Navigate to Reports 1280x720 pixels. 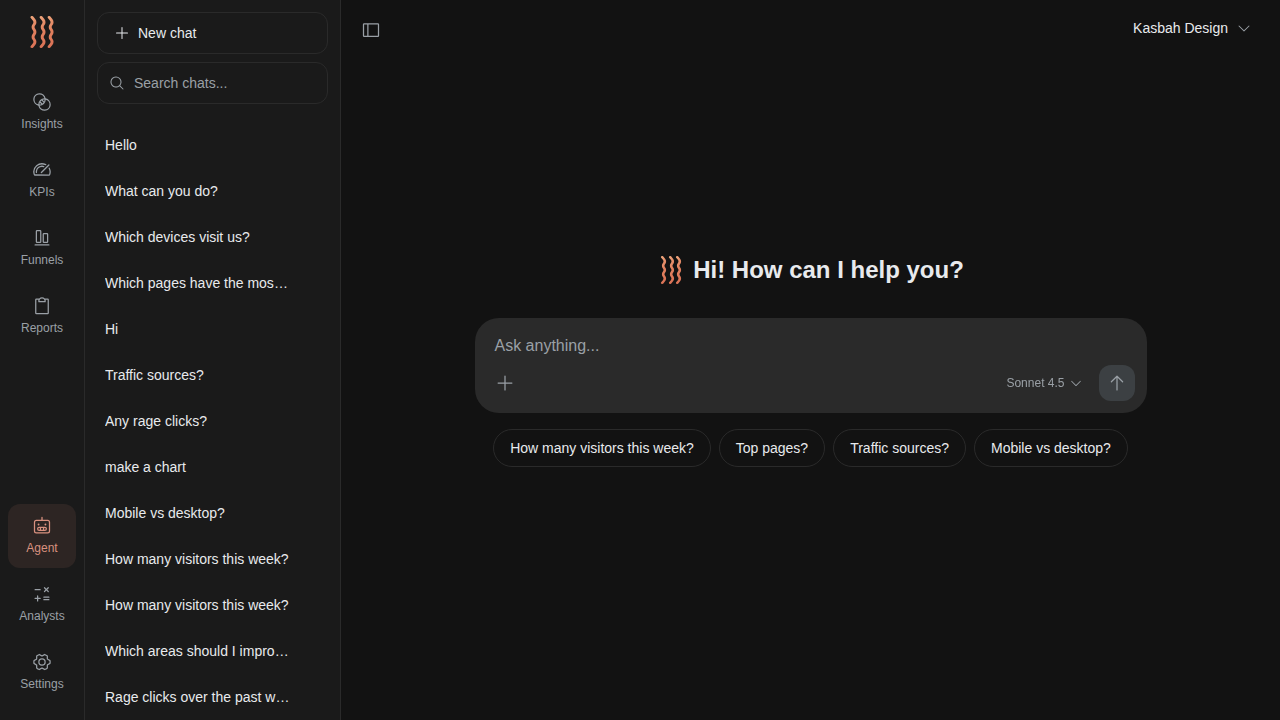tap(42, 315)
